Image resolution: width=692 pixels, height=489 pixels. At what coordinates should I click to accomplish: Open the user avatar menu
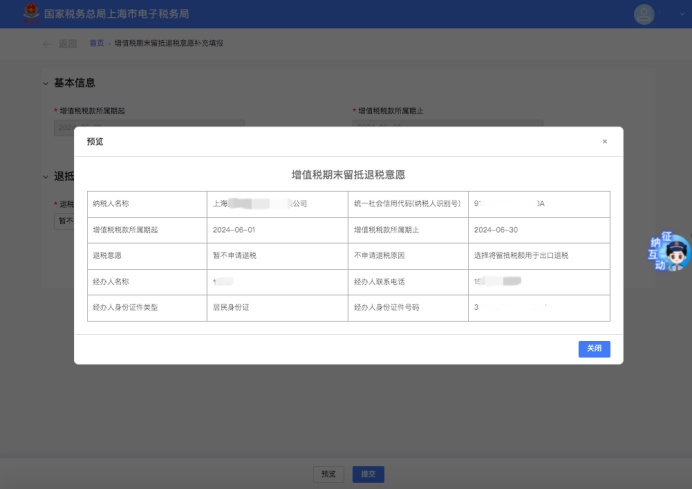click(644, 14)
